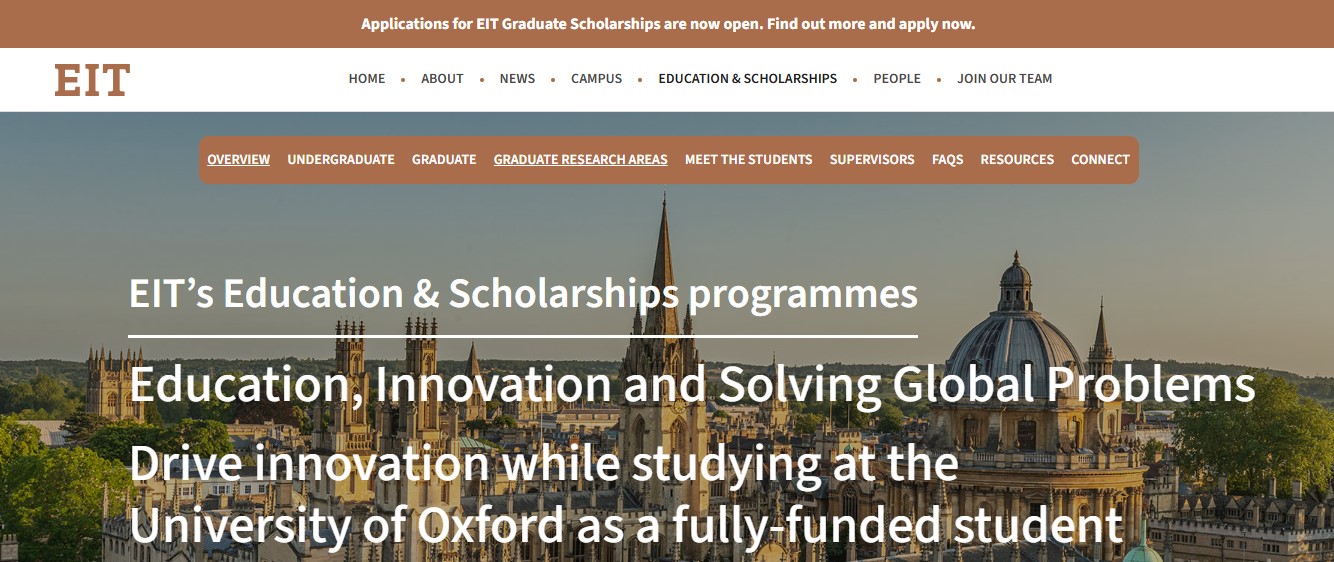
Task: Switch to the Overview tab
Action: pos(238,160)
